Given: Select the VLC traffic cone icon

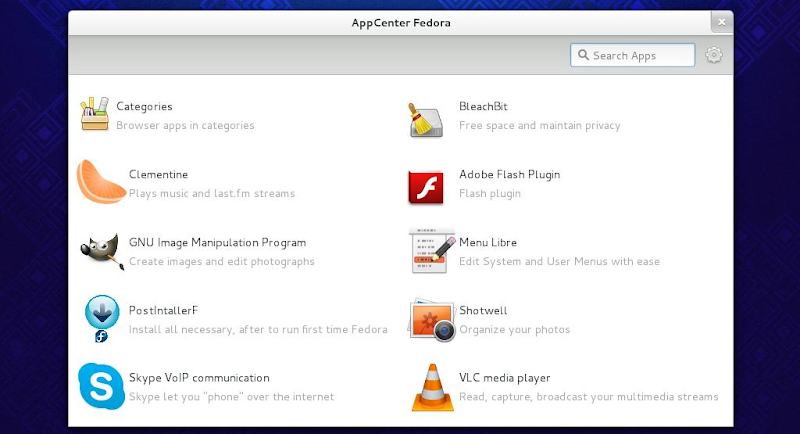Looking at the screenshot, I should (x=433, y=388).
